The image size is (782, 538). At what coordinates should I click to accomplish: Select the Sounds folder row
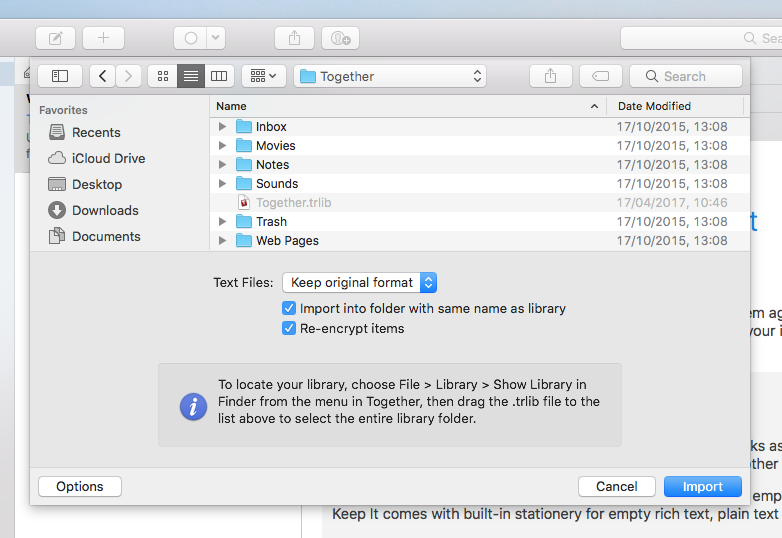pyautogui.click(x=480, y=183)
